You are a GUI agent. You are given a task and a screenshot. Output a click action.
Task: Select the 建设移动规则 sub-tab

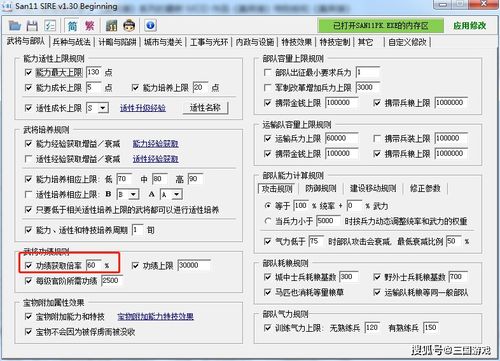[373, 189]
